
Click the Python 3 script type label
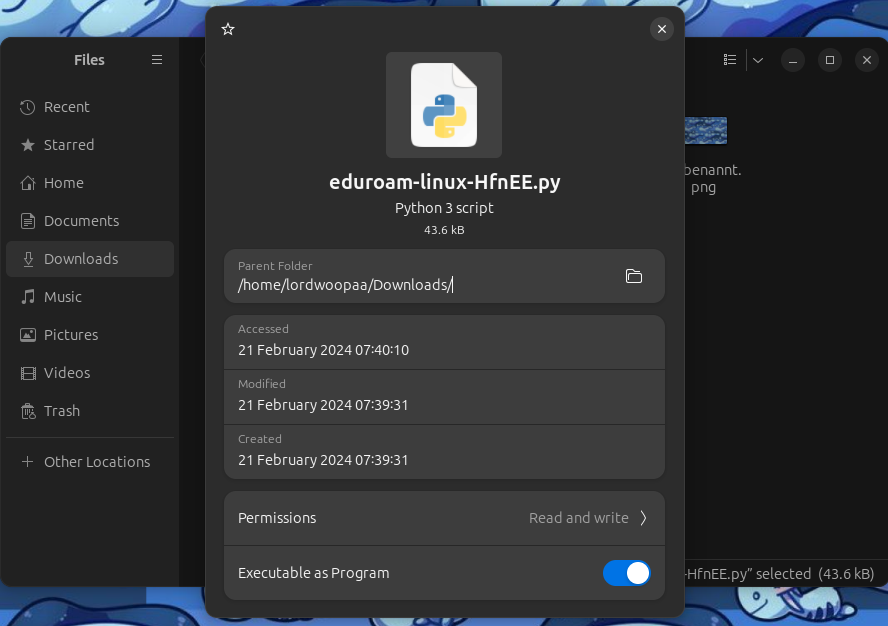[444, 208]
